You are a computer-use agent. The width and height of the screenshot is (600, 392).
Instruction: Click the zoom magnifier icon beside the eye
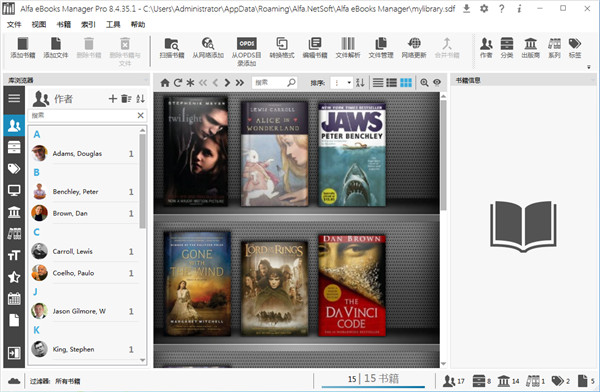(424, 82)
